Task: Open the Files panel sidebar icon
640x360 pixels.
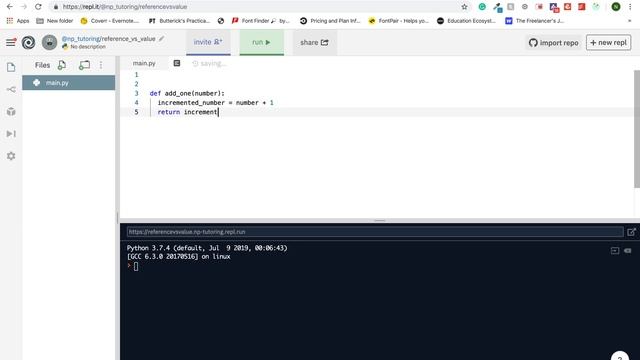Action: (x=11, y=67)
